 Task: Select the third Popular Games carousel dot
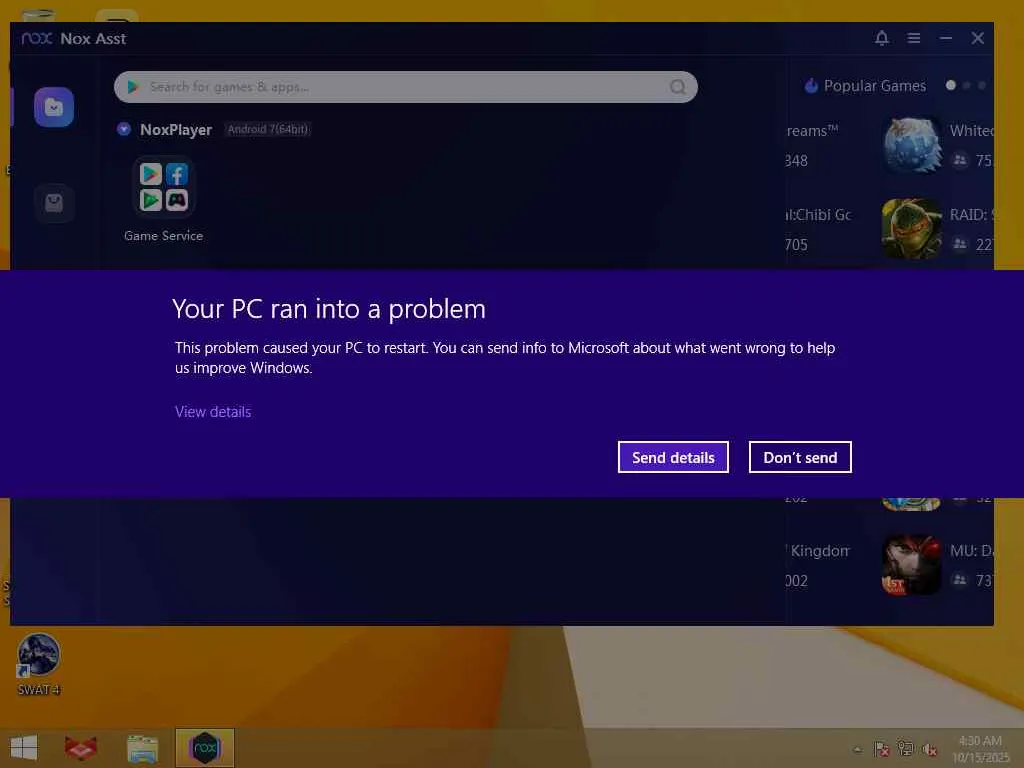[x=982, y=86]
